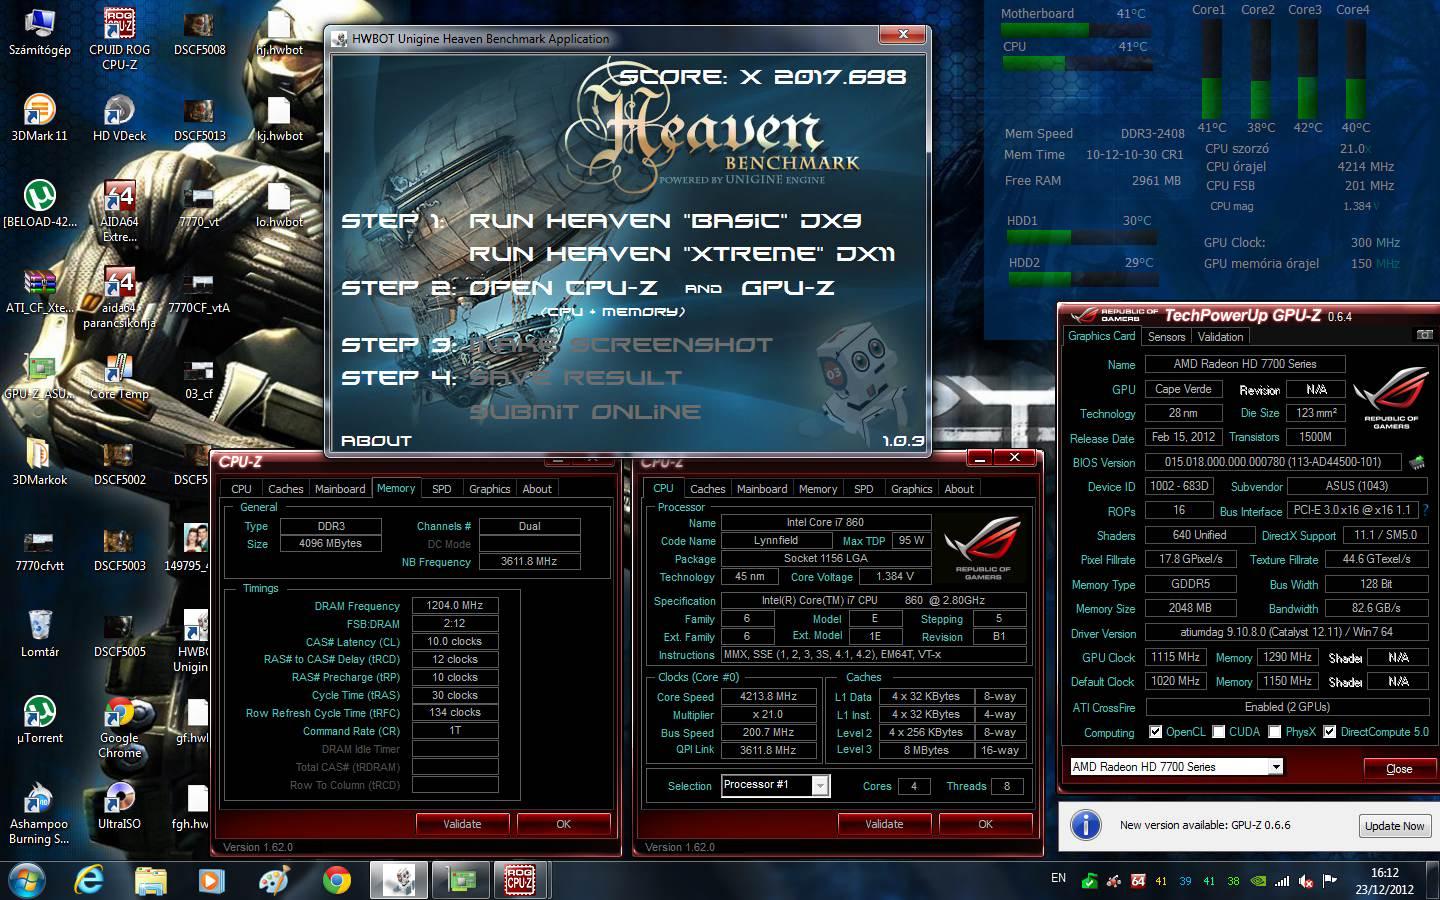Open the 3DMark 11 desktop shortcut
Viewport: 1440px width, 900px height.
[39, 118]
